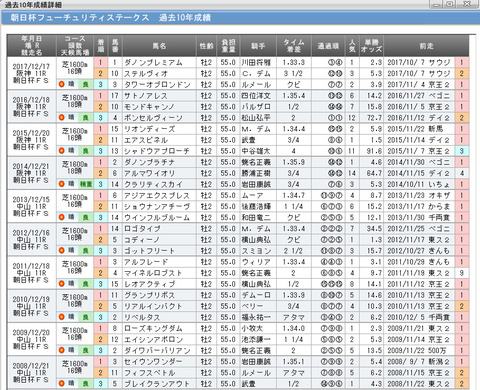Click the タイム着差 column header
Viewport: 480px width, 390px height.
[x=294, y=46]
